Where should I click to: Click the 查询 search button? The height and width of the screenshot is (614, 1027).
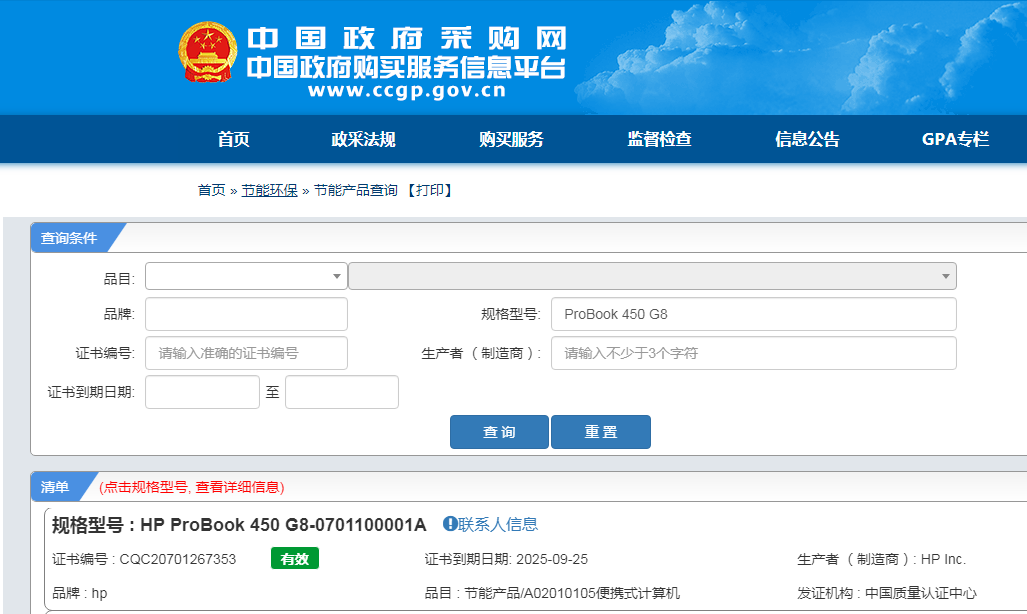[499, 432]
